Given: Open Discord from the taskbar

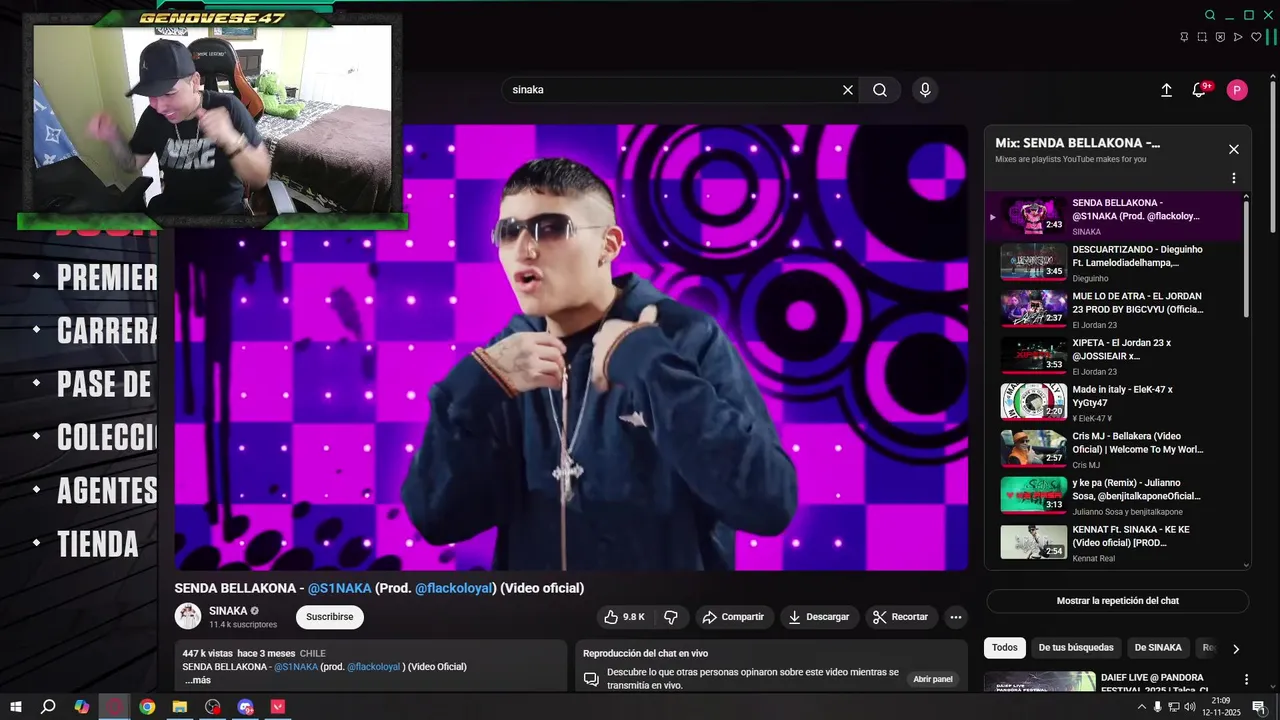Looking at the screenshot, I should pos(246,707).
